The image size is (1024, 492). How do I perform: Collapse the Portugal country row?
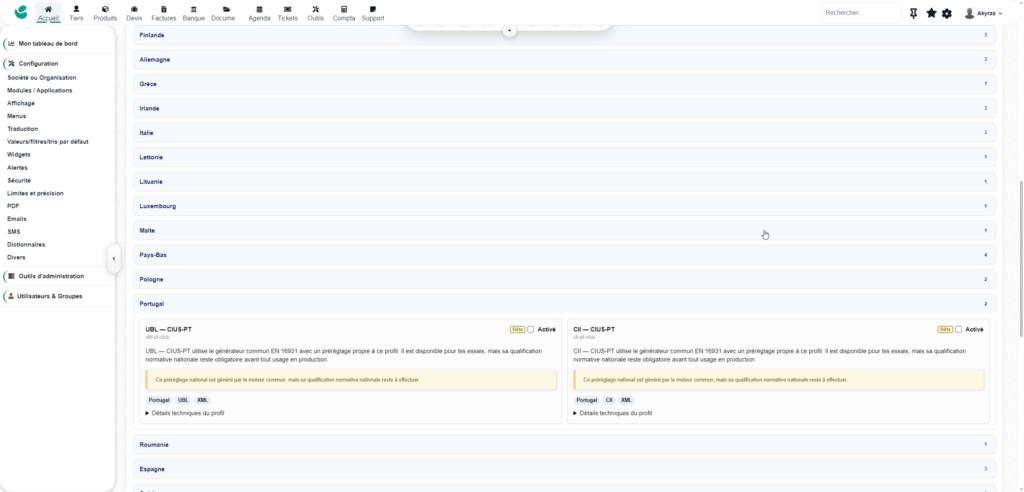[x=564, y=304]
